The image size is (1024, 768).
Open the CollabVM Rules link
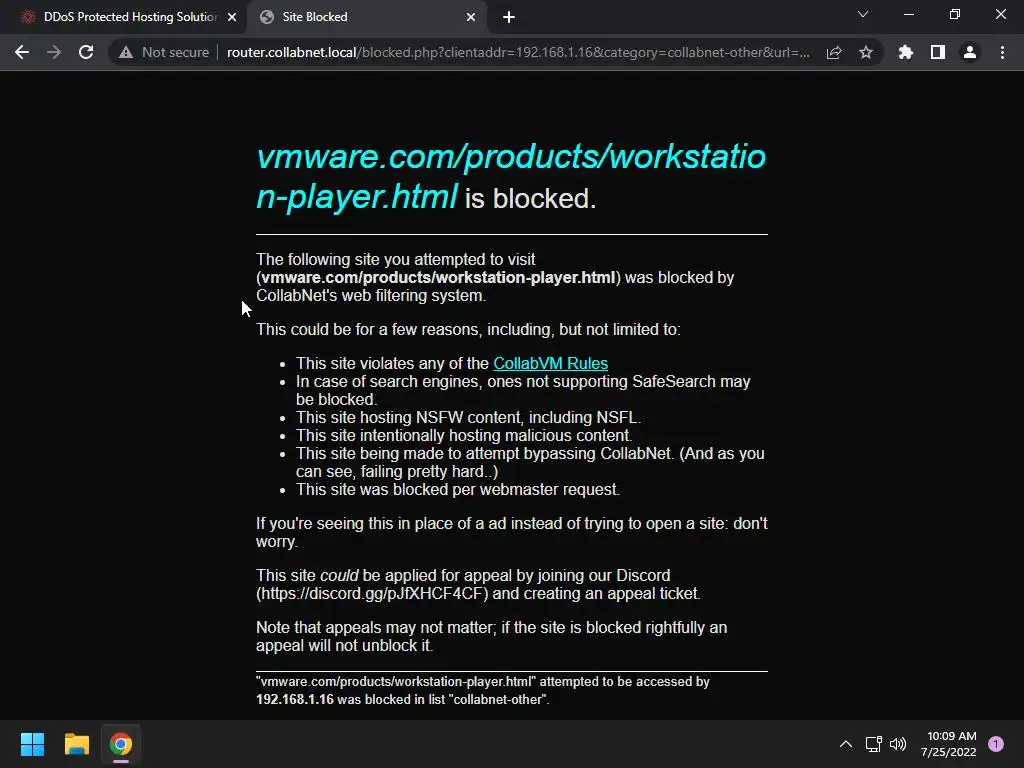point(551,363)
